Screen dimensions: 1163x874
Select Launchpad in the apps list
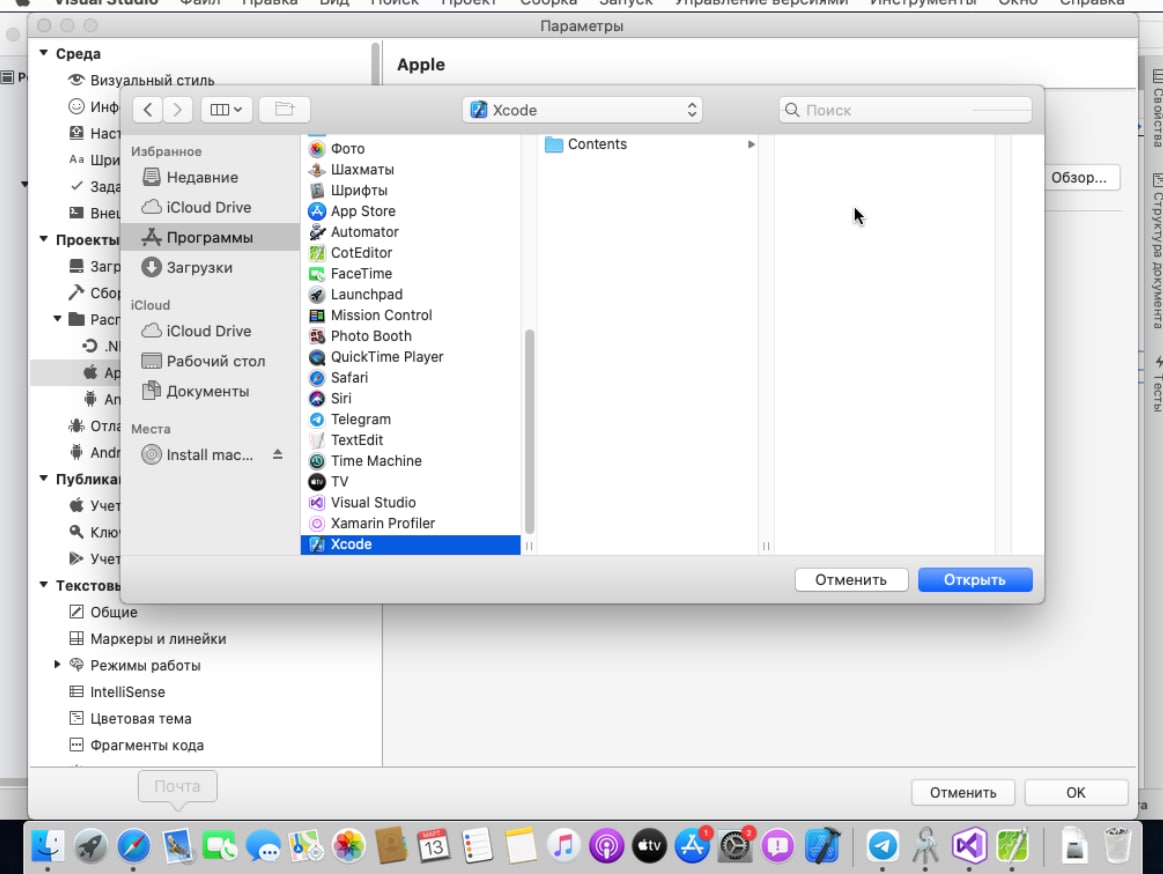[x=410, y=294]
